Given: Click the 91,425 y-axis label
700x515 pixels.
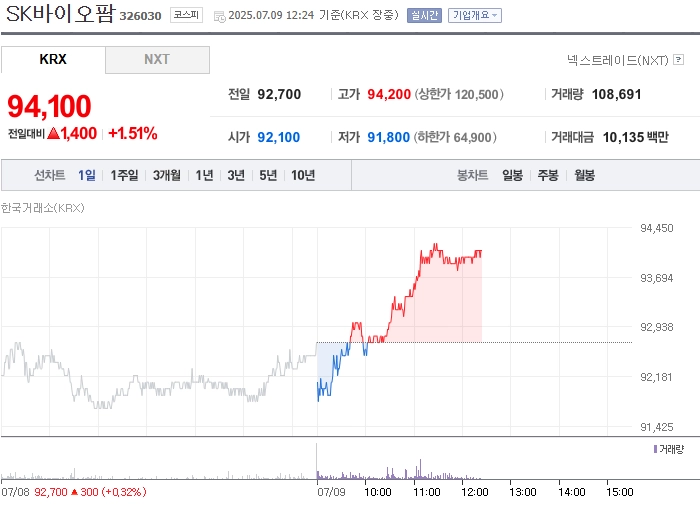Looking at the screenshot, I should [x=656, y=427].
